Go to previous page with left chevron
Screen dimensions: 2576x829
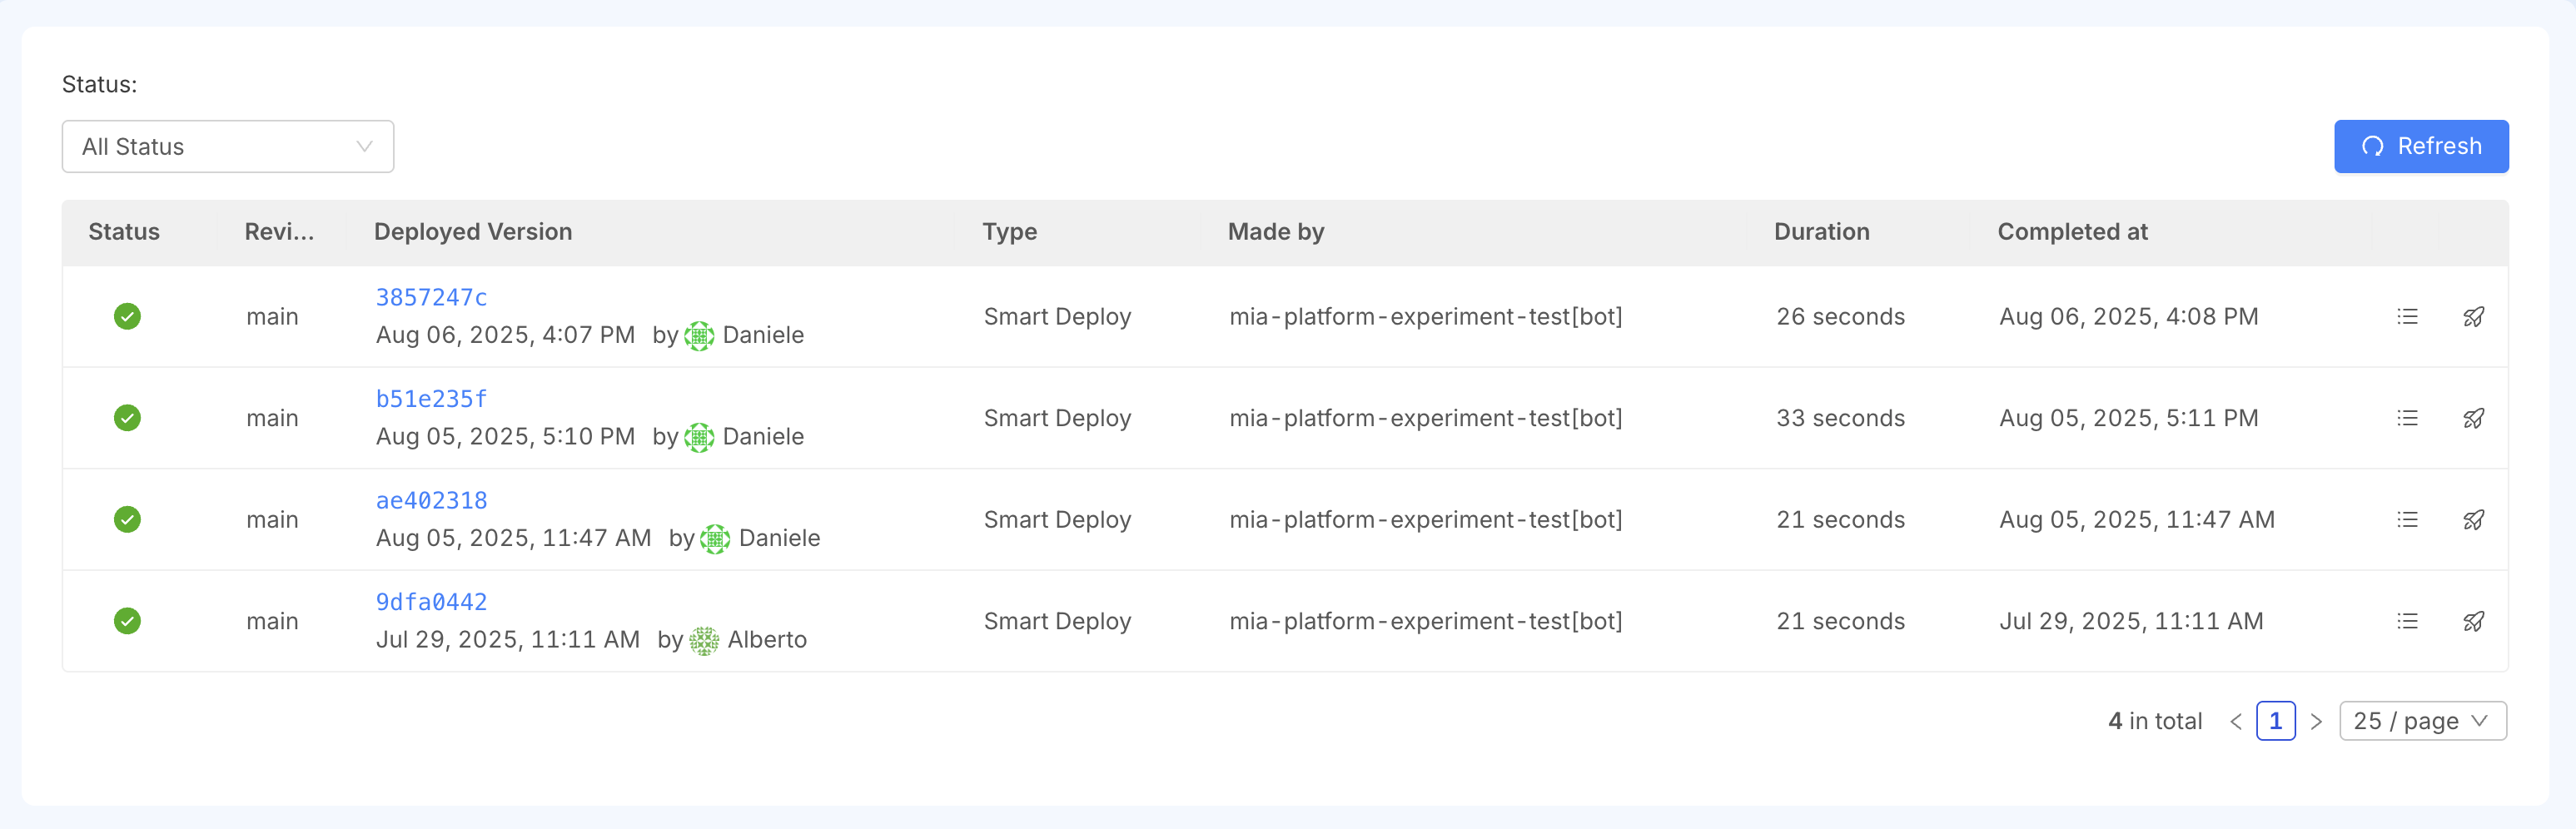point(2236,722)
